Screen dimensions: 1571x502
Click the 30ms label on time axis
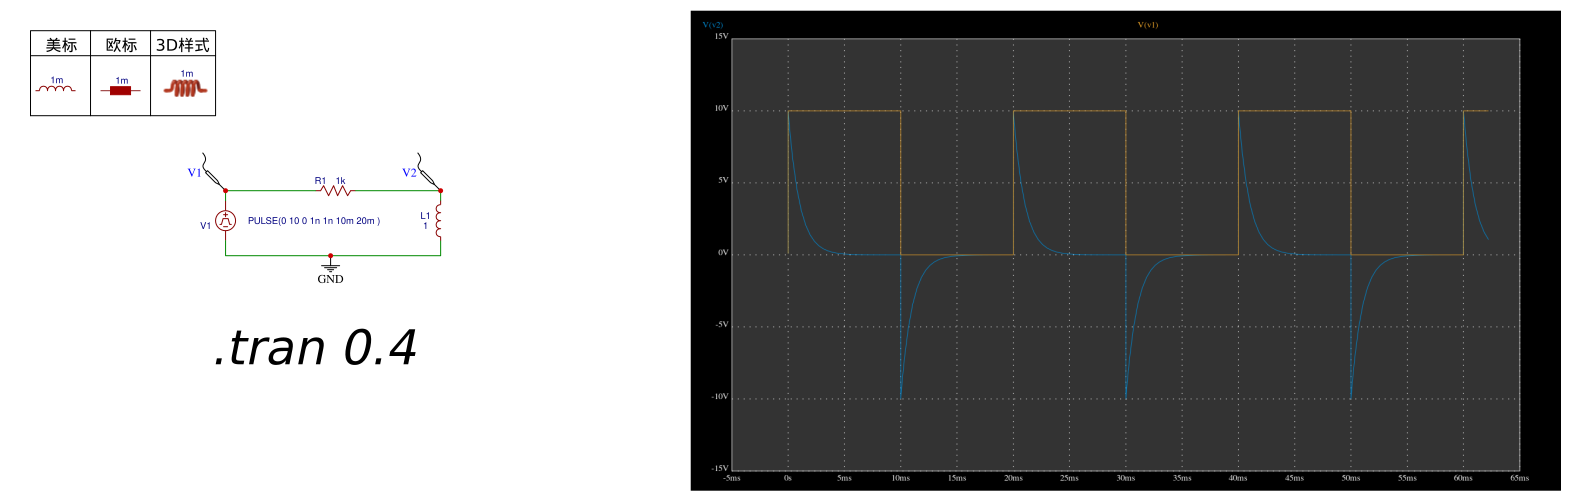[x=1126, y=478]
